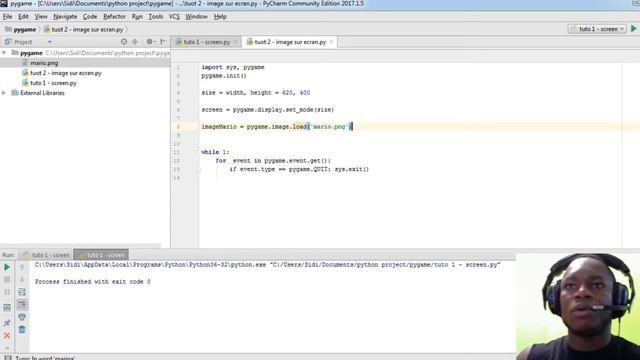This screenshot has width=640, height=360.
Task: Open the Tools menu
Action: click(156, 17)
